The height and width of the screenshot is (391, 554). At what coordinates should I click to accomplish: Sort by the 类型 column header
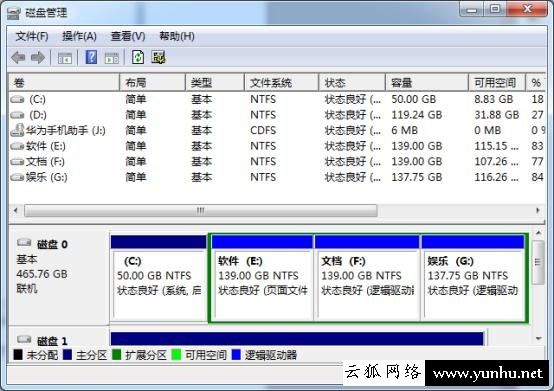pyautogui.click(x=215, y=83)
